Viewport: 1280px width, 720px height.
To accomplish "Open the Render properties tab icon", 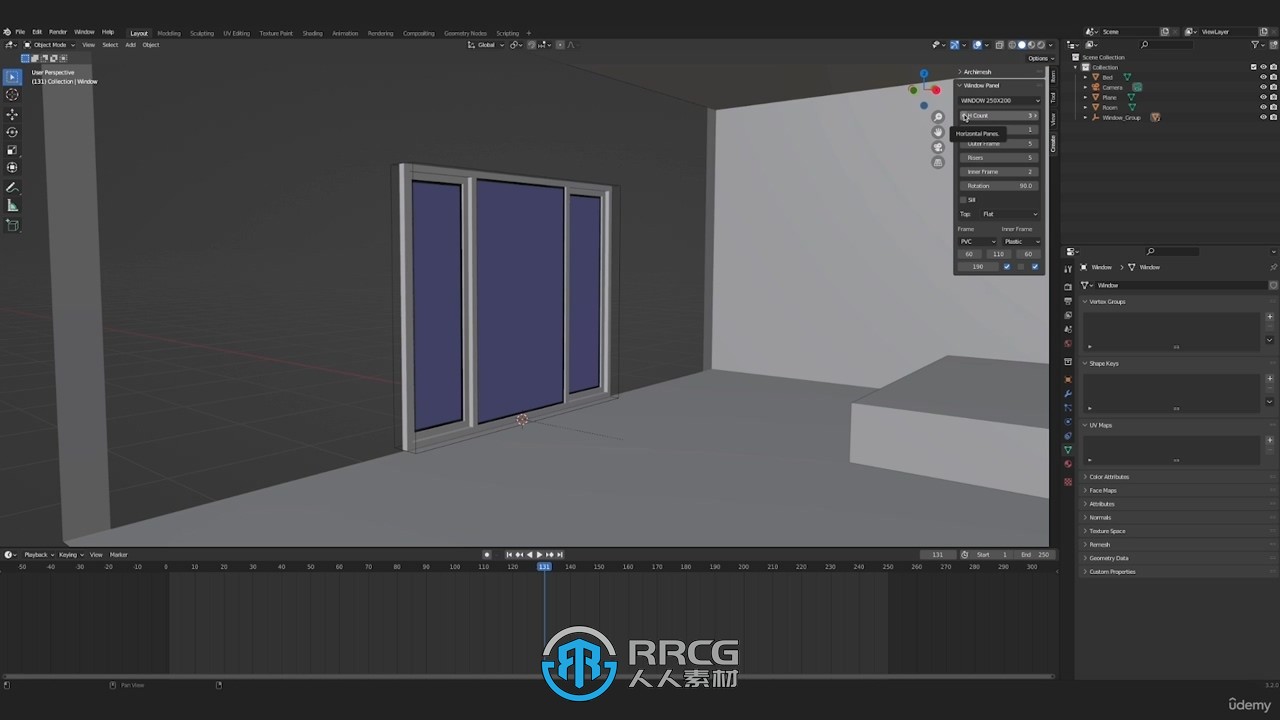I will 1068,287.
